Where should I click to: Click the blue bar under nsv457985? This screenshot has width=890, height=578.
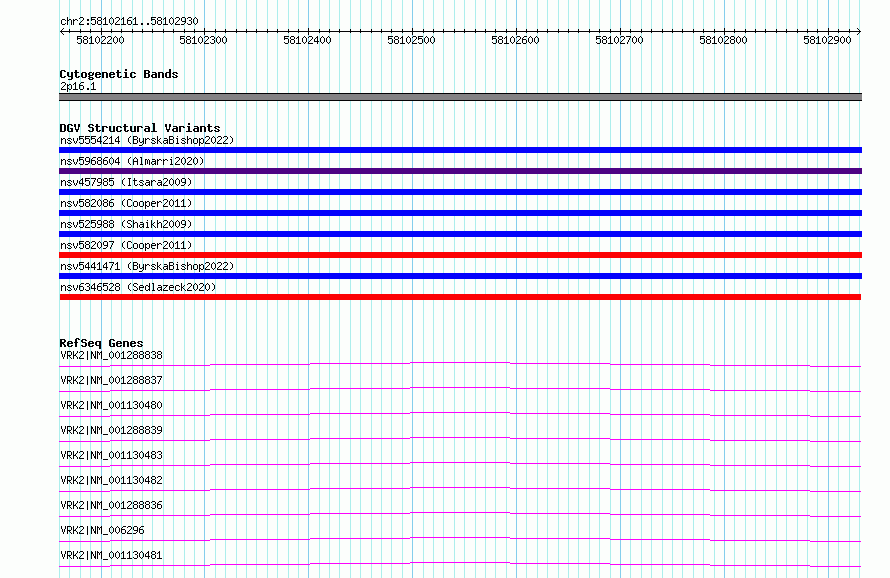460,192
